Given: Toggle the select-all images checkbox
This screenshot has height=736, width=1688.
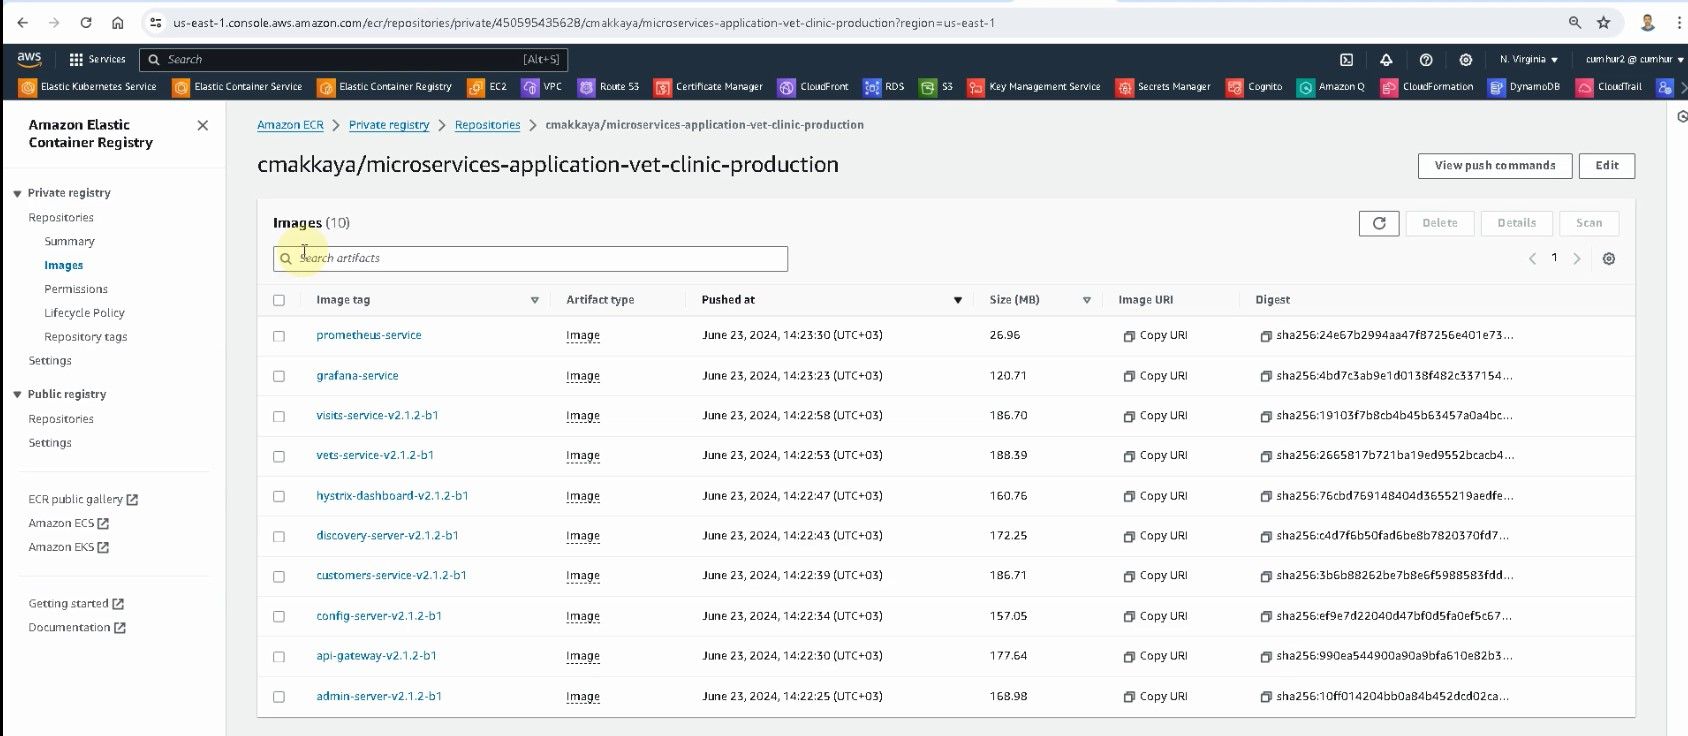Looking at the screenshot, I should coord(279,300).
